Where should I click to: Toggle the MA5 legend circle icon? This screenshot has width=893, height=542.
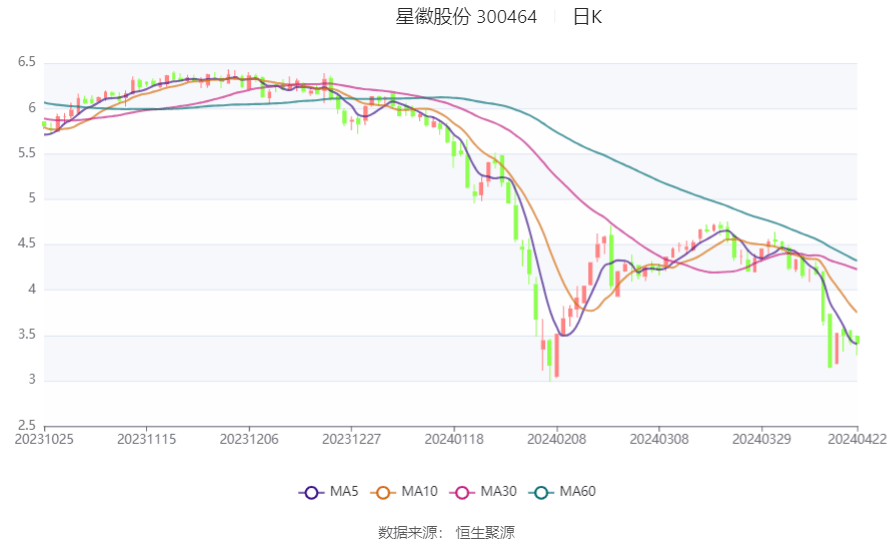click(x=311, y=492)
